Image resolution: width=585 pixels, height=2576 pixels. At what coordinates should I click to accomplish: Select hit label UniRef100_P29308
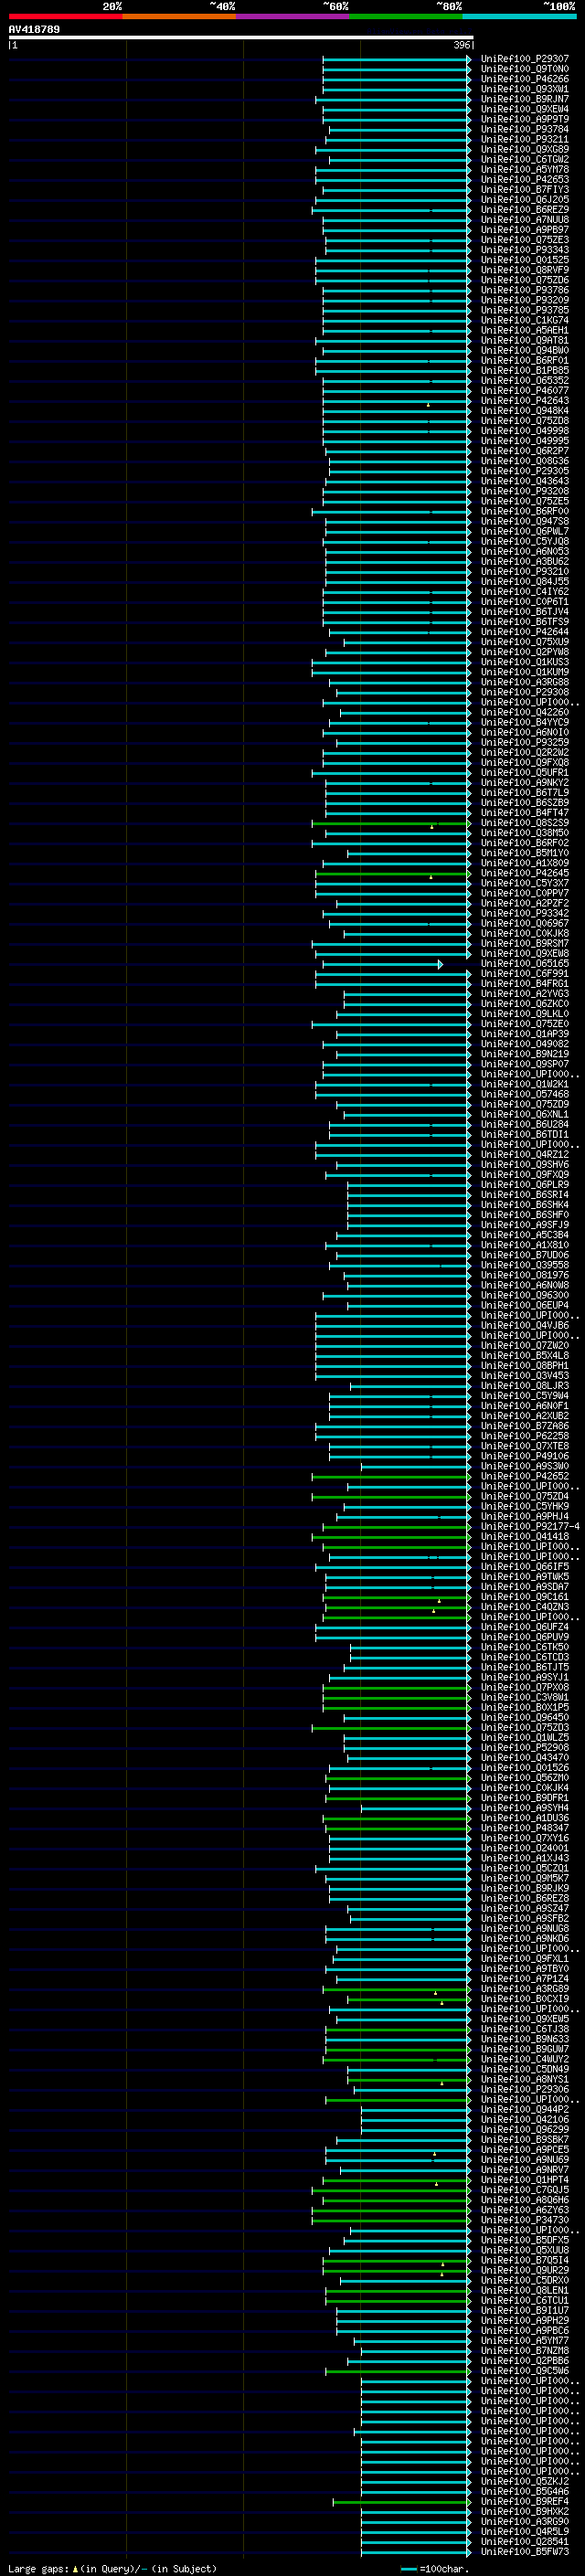525,692
